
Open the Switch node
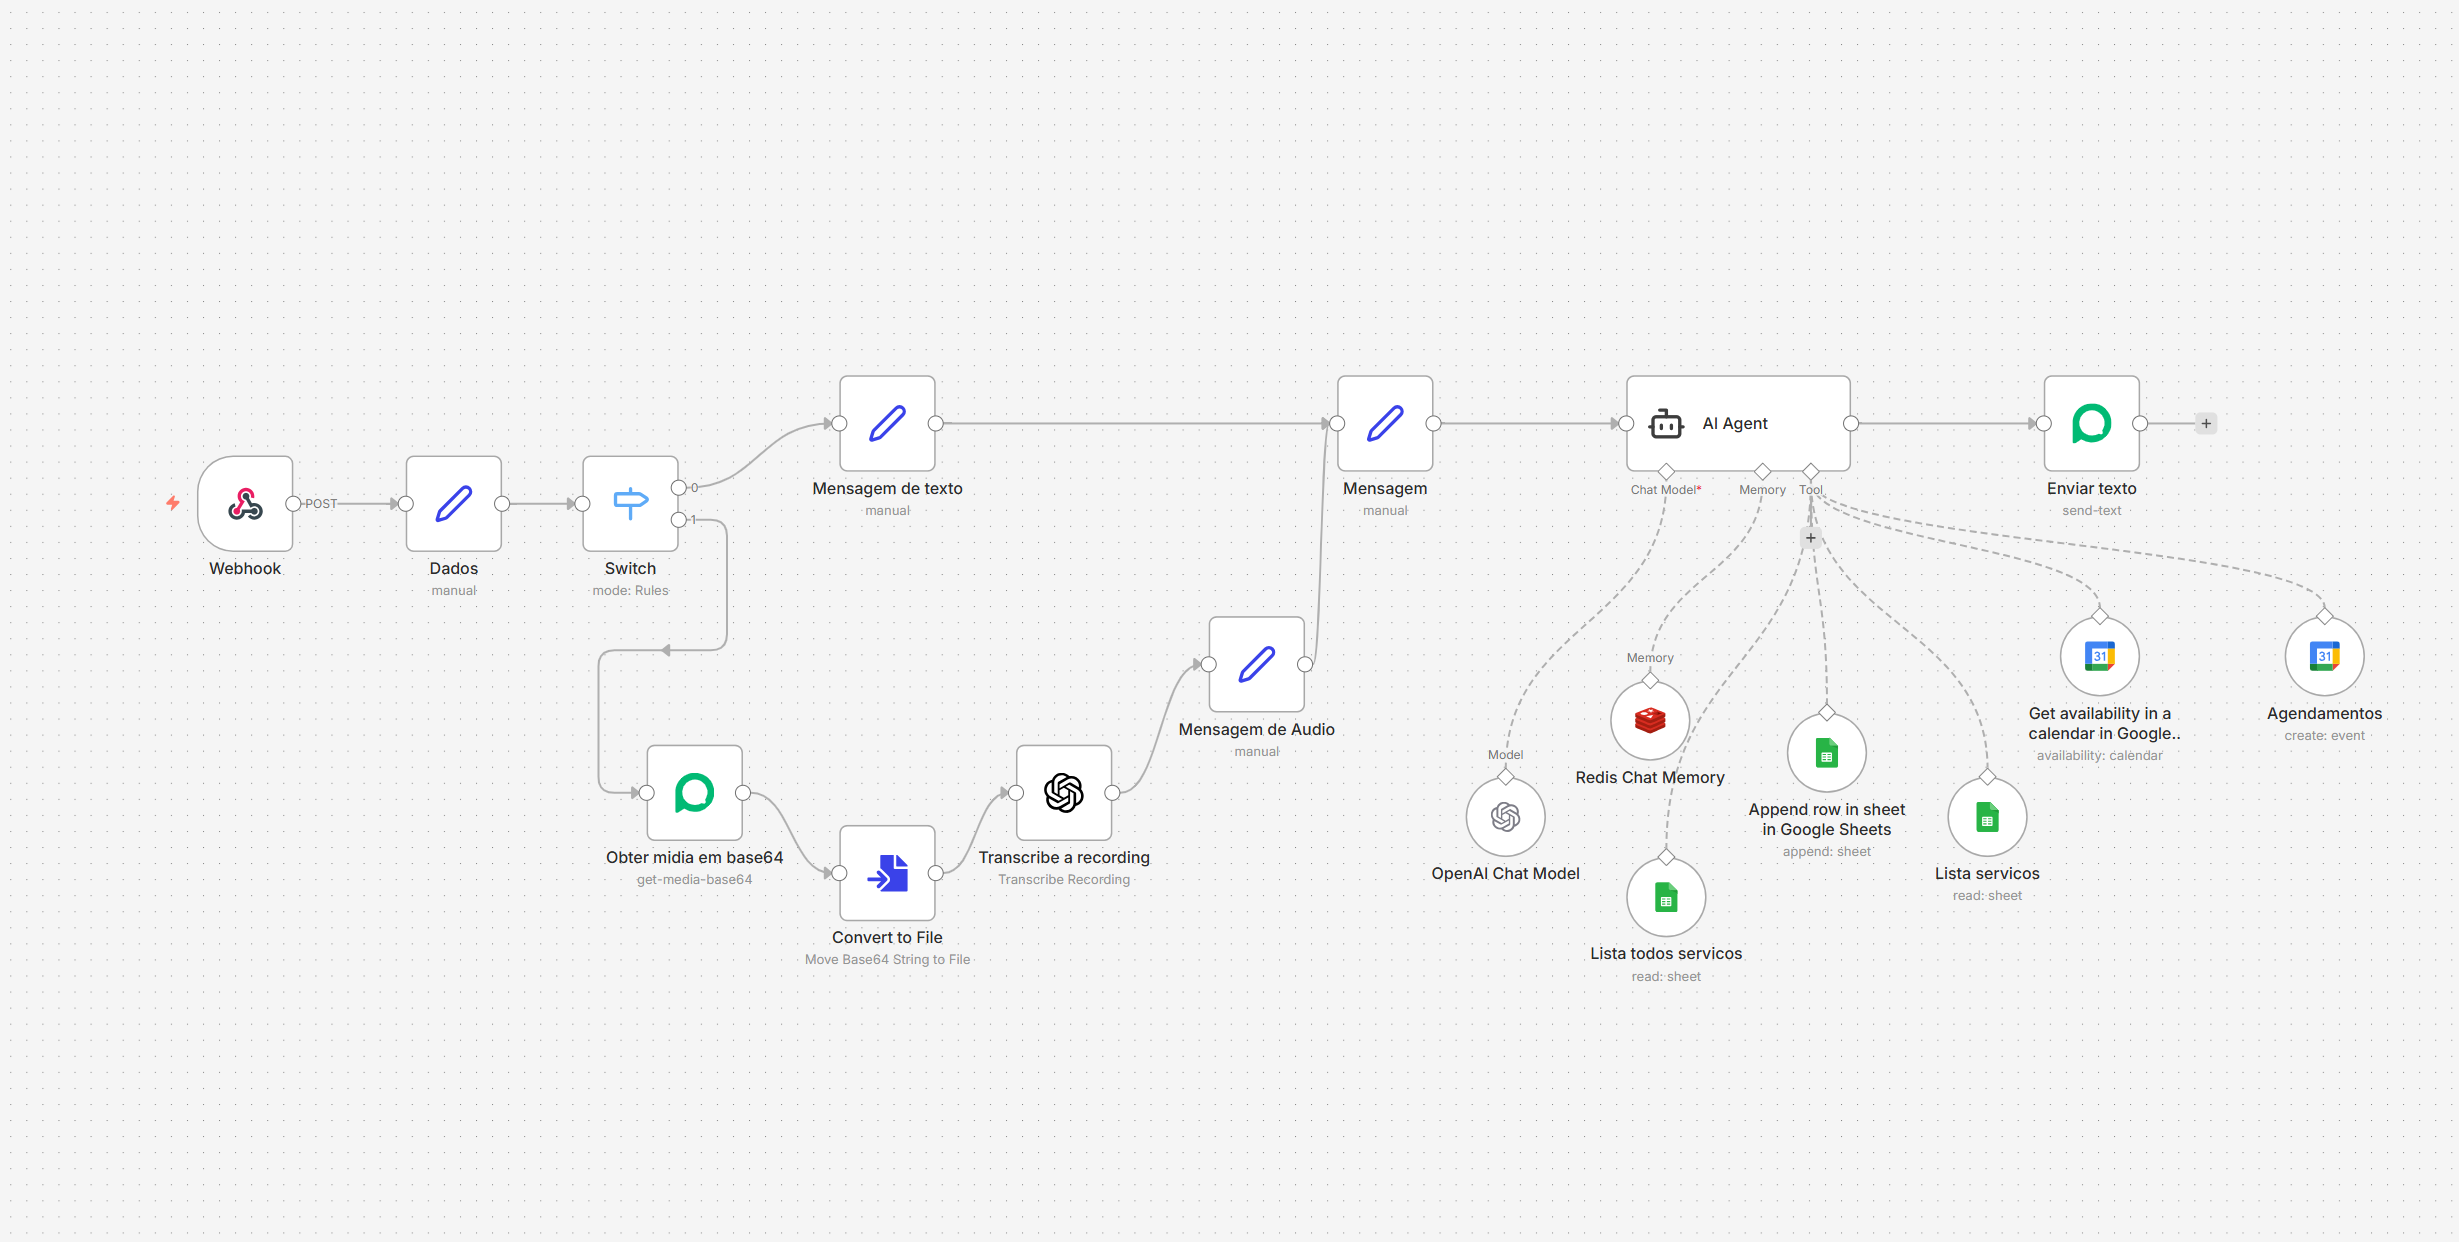tap(630, 503)
